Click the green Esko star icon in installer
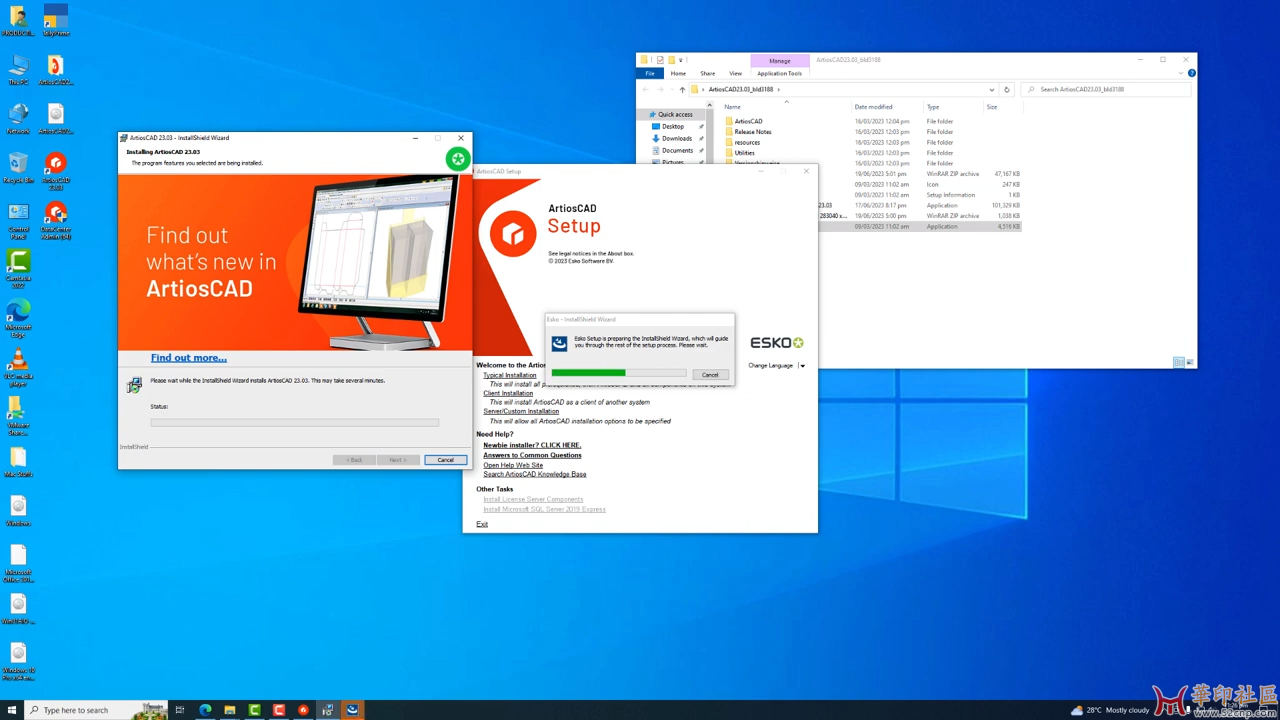This screenshot has width=1280, height=720. 458,158
